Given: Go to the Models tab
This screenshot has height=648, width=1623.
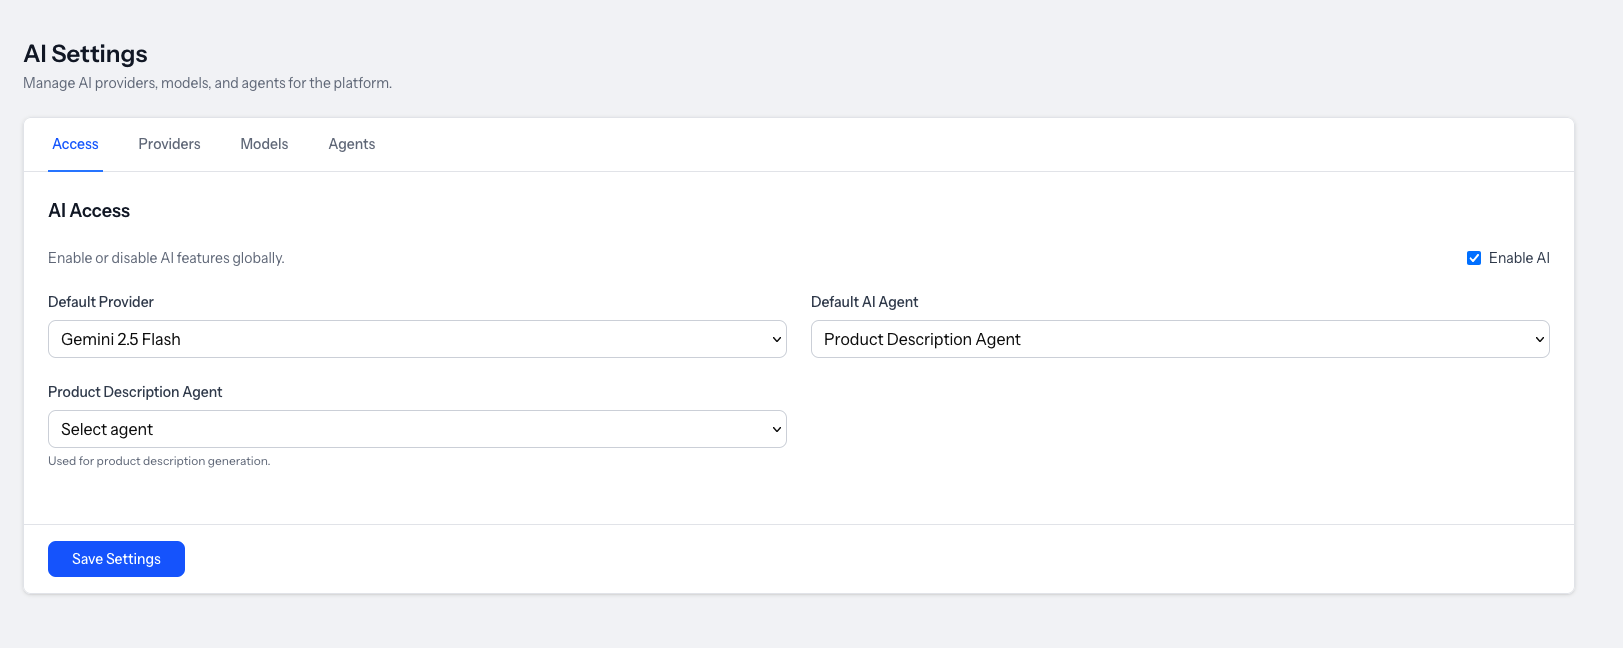Looking at the screenshot, I should (x=264, y=144).
